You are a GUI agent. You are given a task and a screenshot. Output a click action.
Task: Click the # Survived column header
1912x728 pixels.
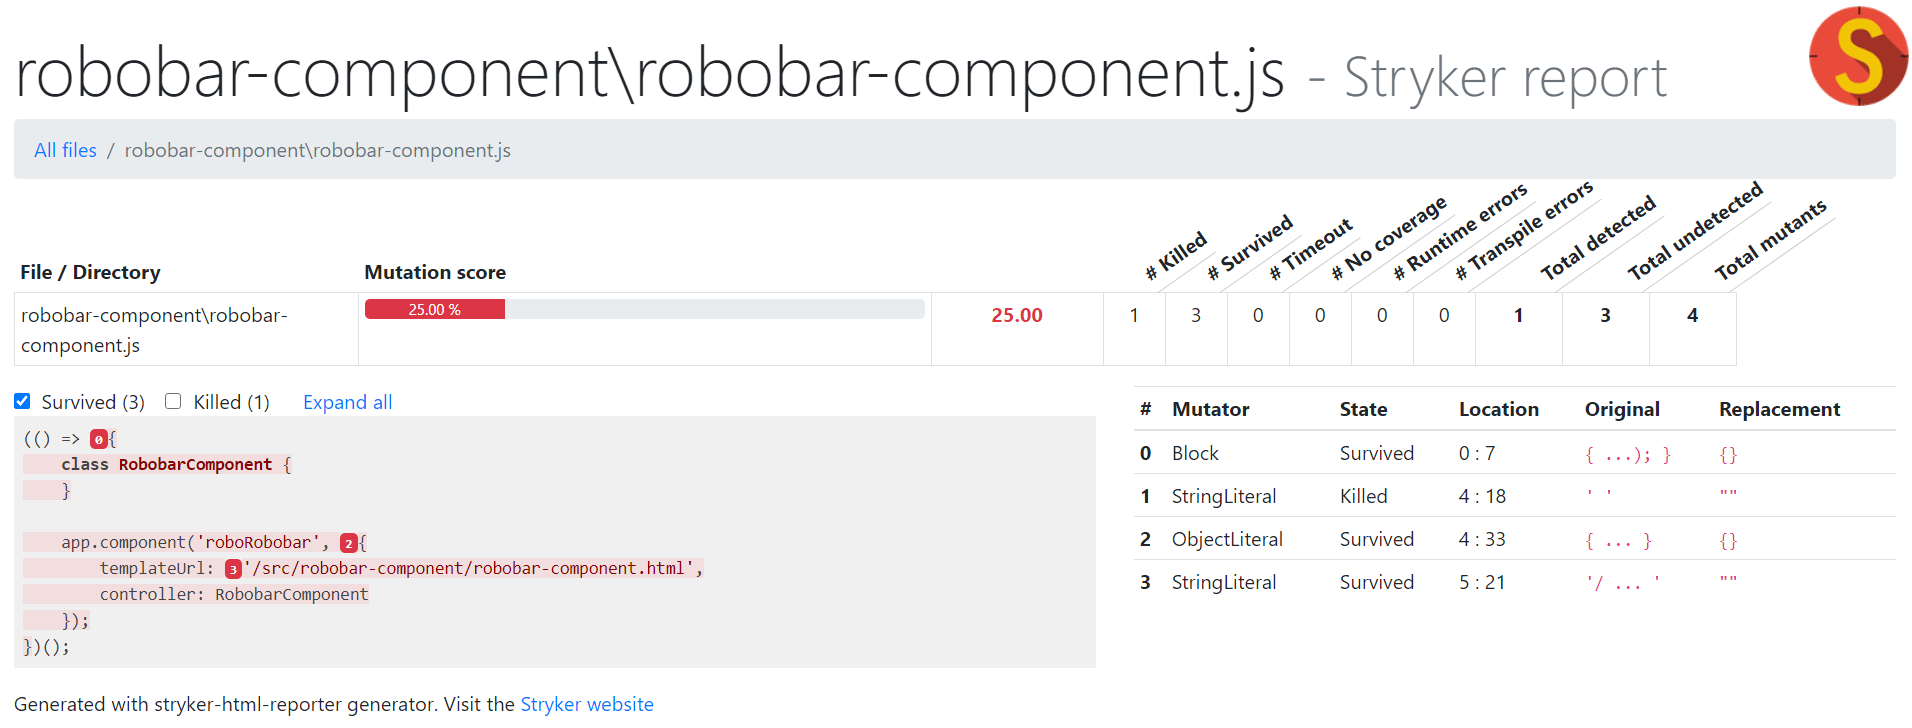pyautogui.click(x=1250, y=247)
